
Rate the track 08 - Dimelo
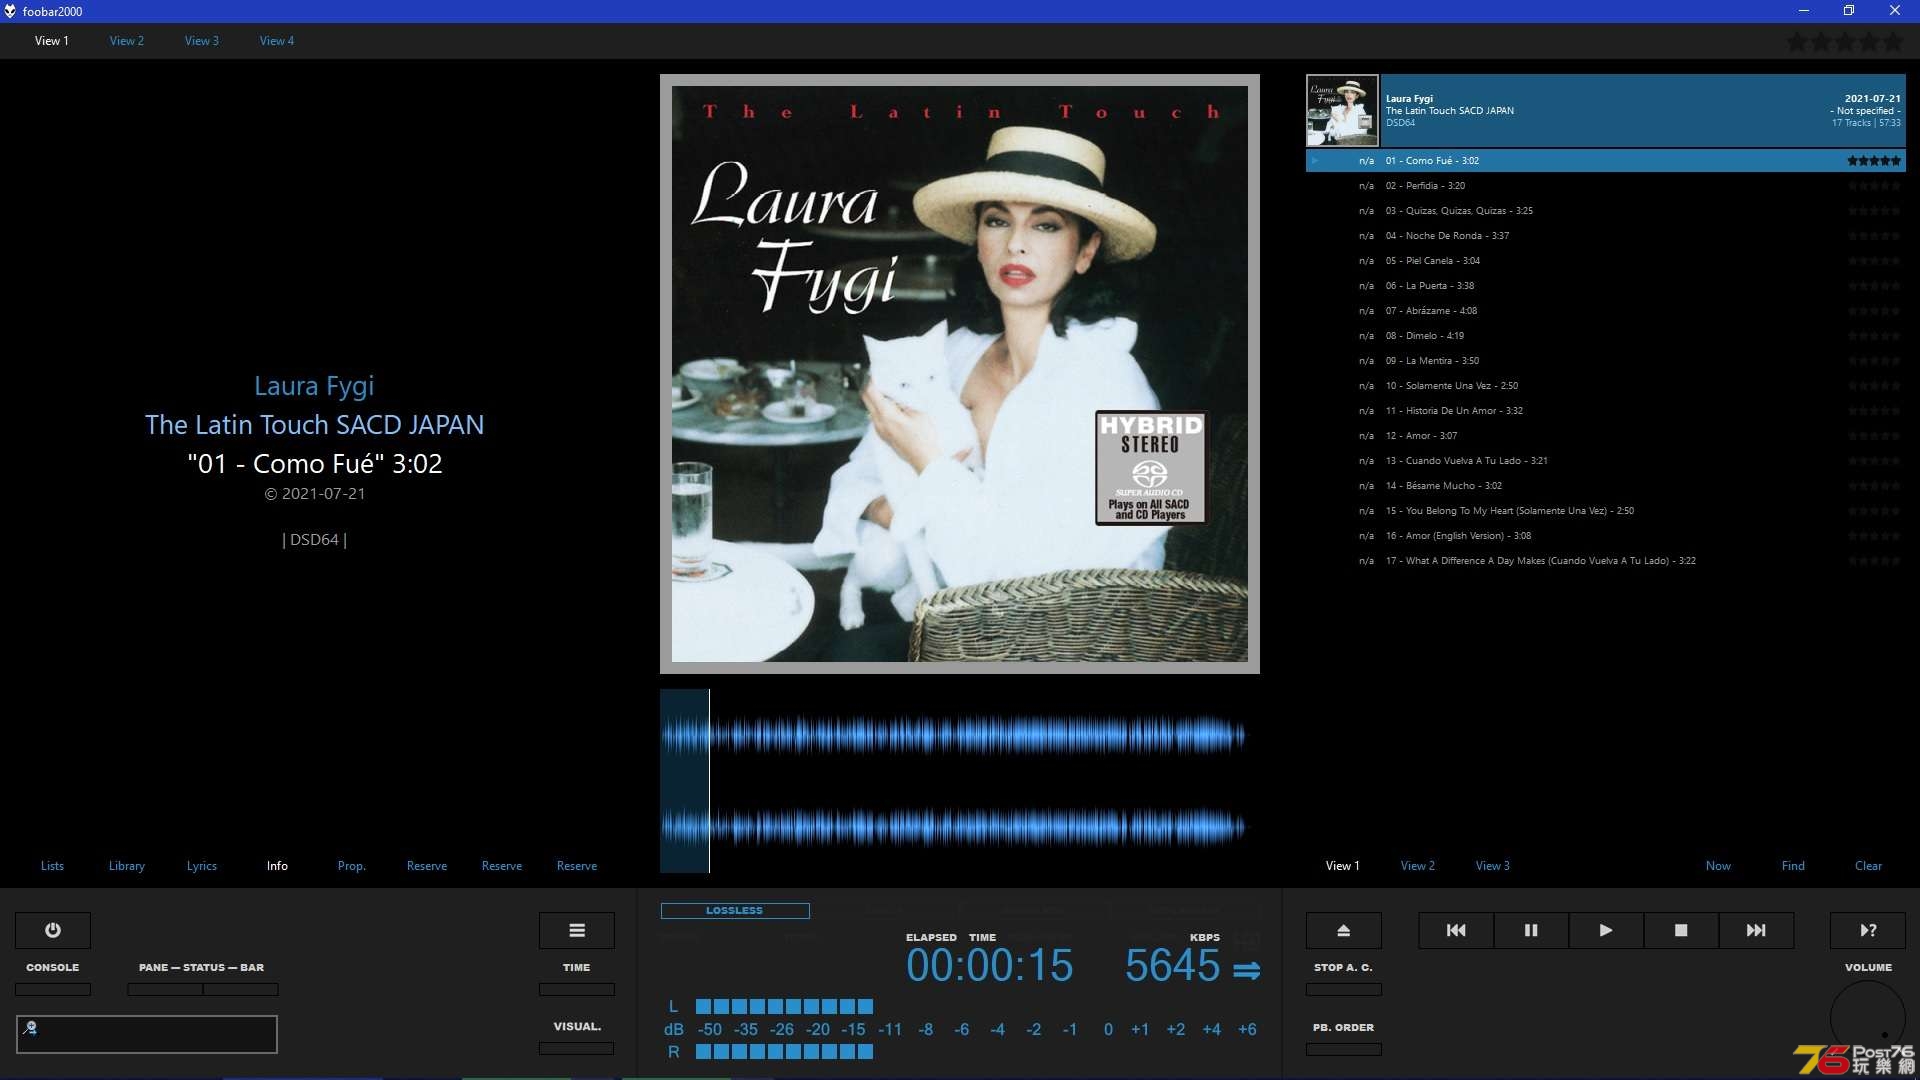[x=1874, y=336]
